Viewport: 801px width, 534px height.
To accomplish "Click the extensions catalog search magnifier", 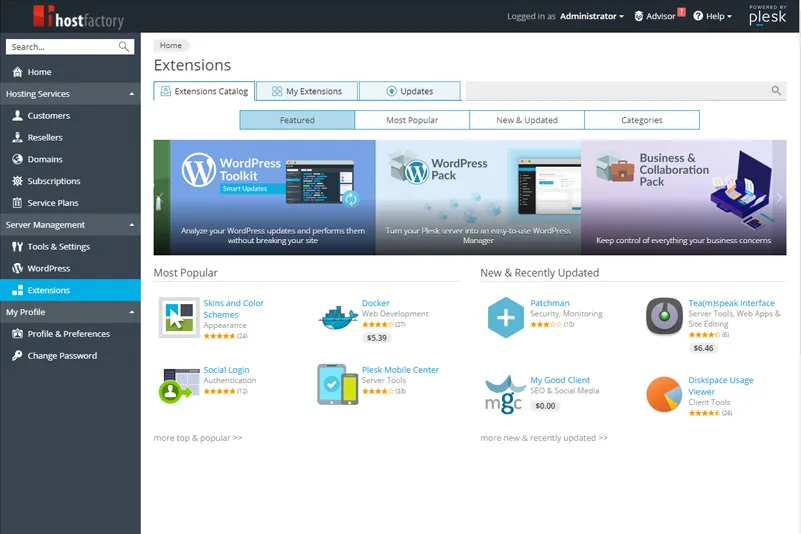I will [776, 91].
